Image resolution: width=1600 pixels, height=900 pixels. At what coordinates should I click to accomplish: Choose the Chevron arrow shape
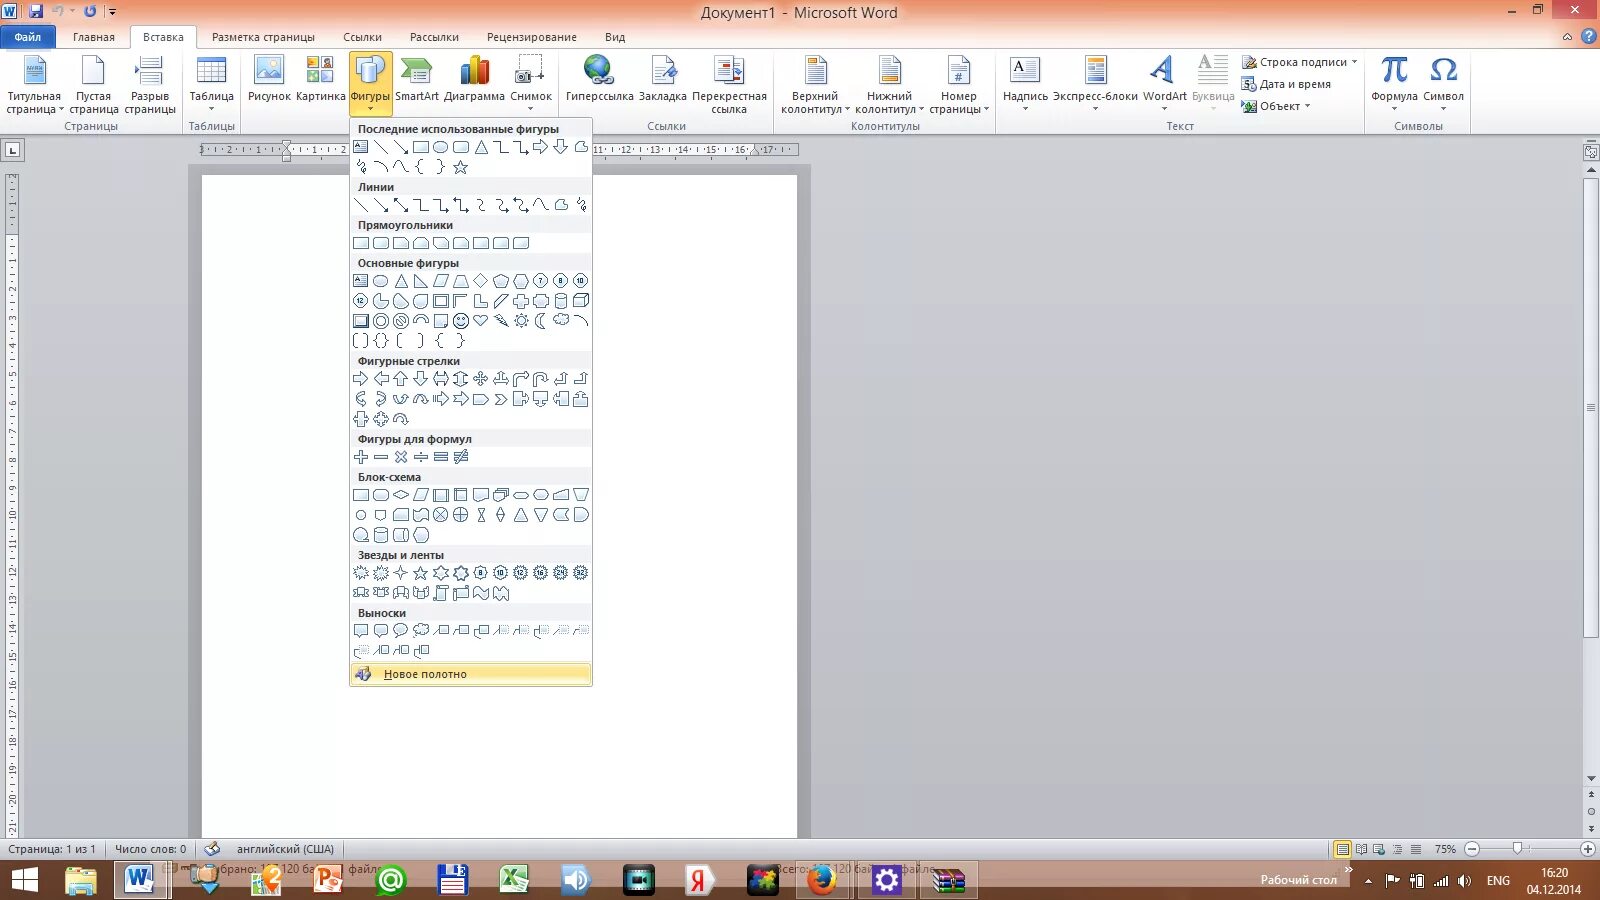pos(501,399)
